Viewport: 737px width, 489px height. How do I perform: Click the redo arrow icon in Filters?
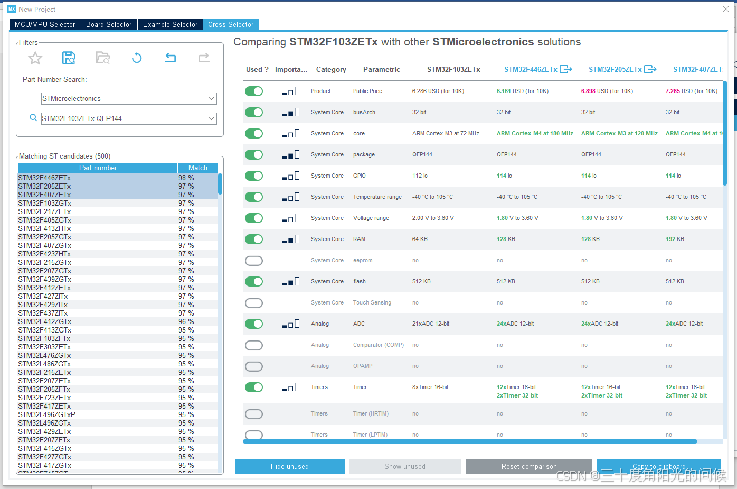pos(204,57)
